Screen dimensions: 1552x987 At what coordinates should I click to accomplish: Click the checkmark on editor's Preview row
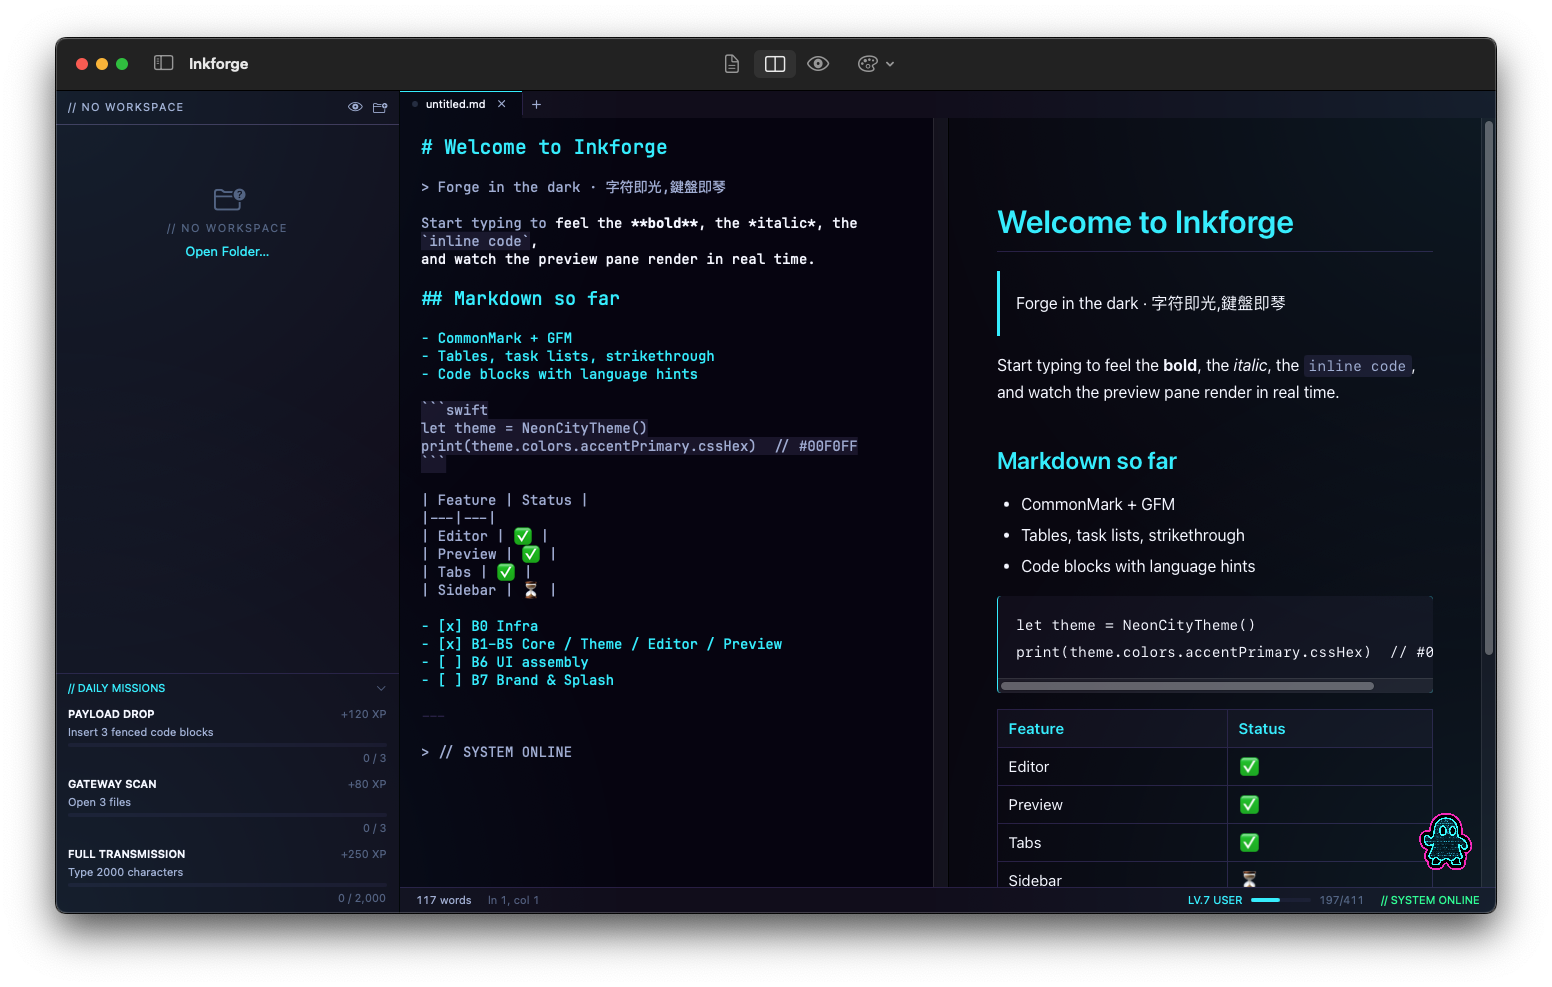click(531, 554)
